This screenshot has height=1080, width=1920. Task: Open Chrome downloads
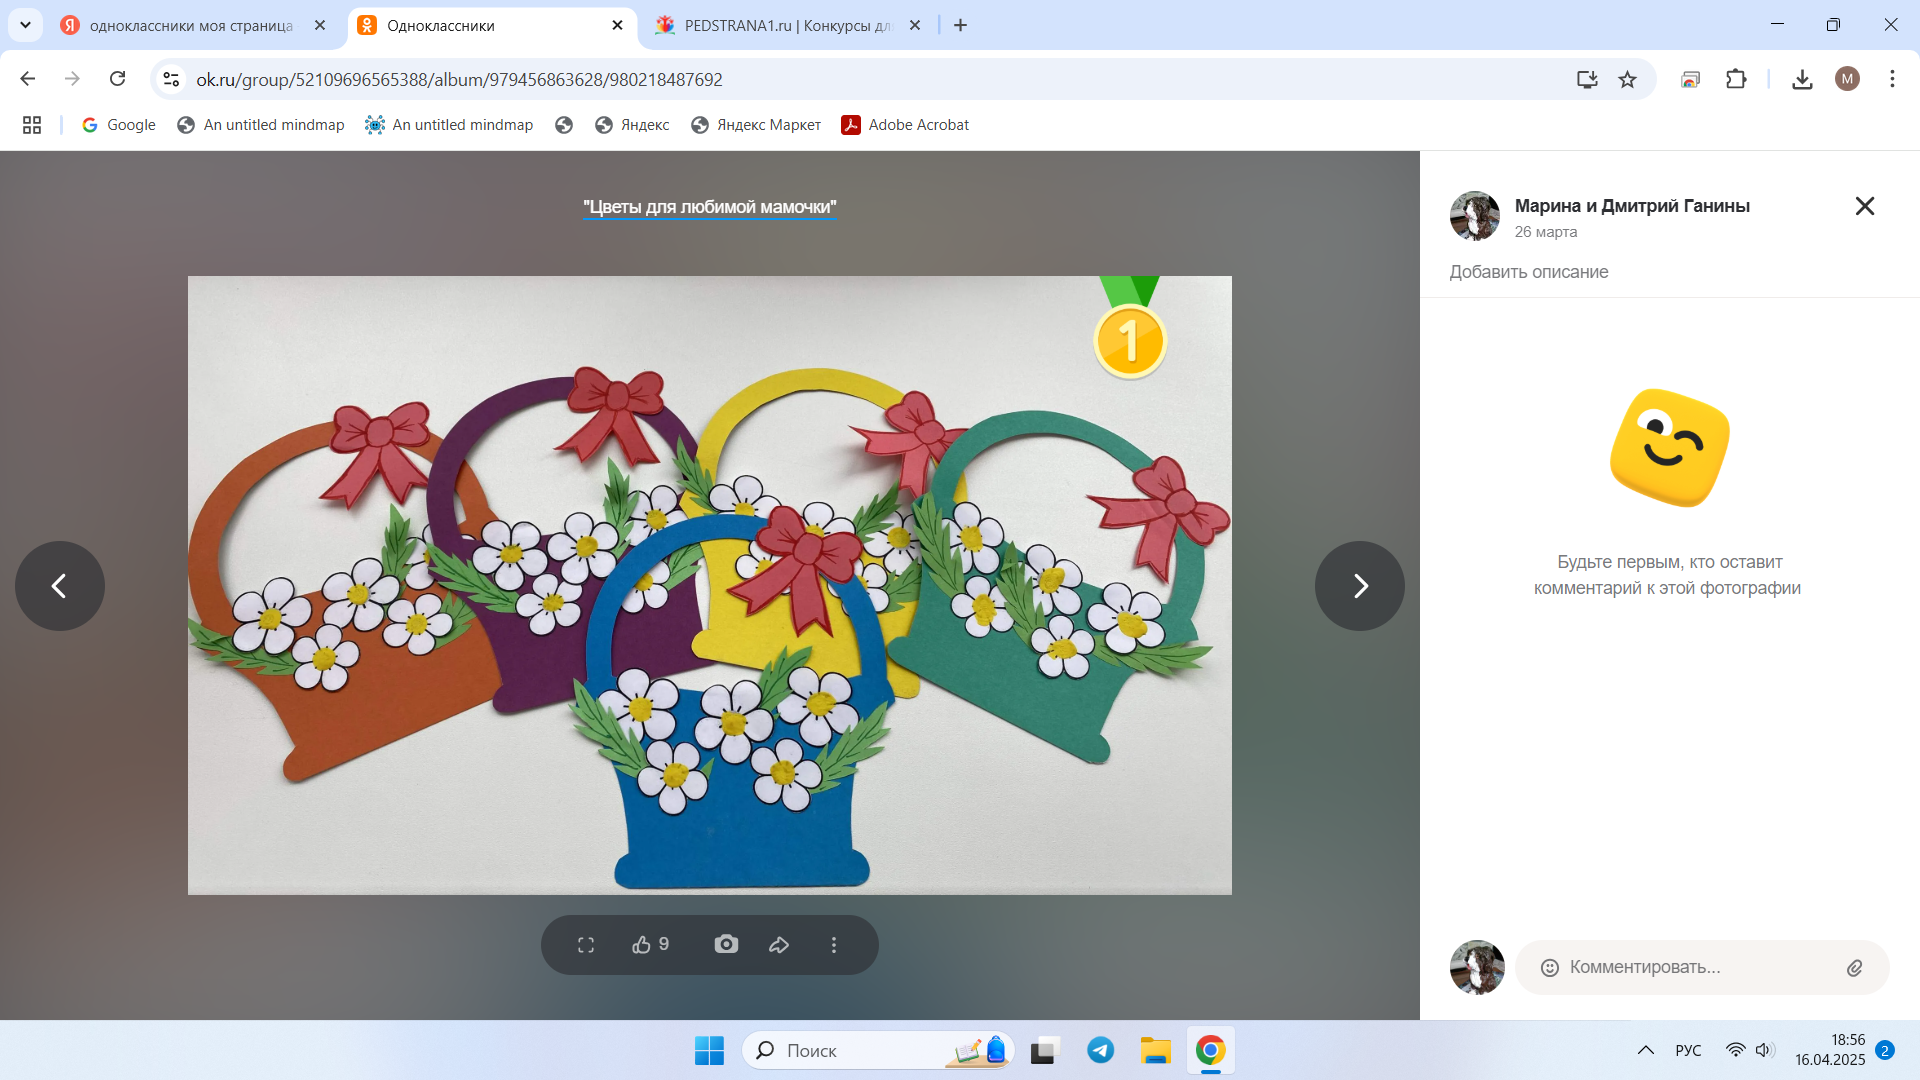[1802, 79]
